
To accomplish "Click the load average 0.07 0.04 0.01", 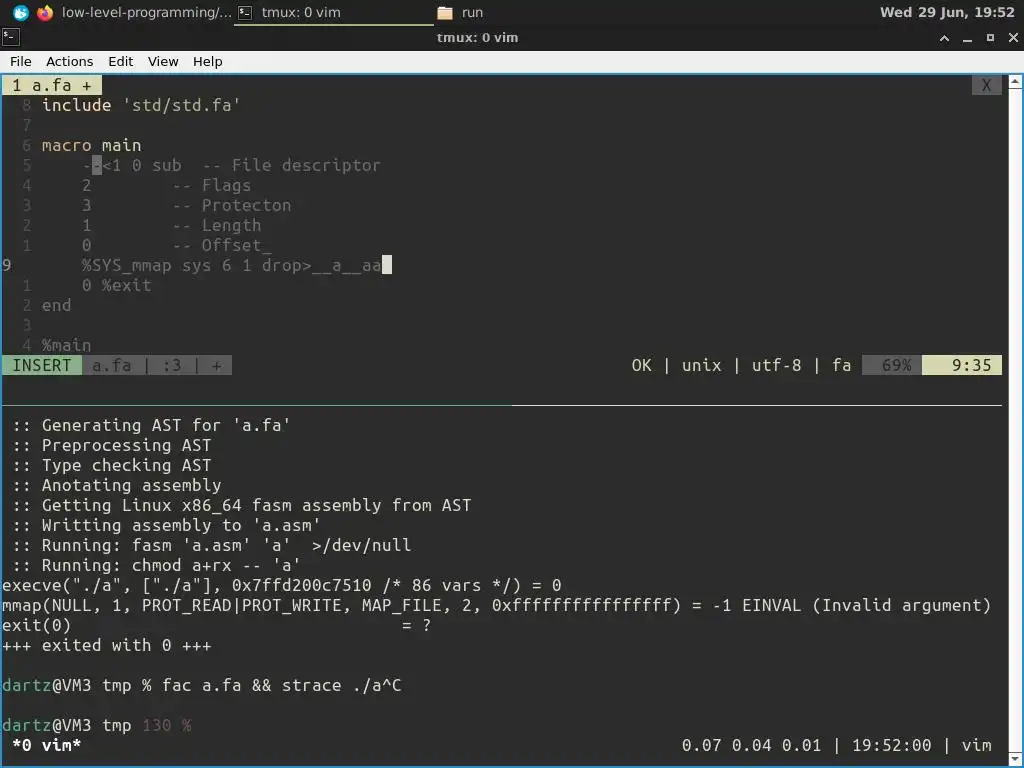I will click(751, 745).
